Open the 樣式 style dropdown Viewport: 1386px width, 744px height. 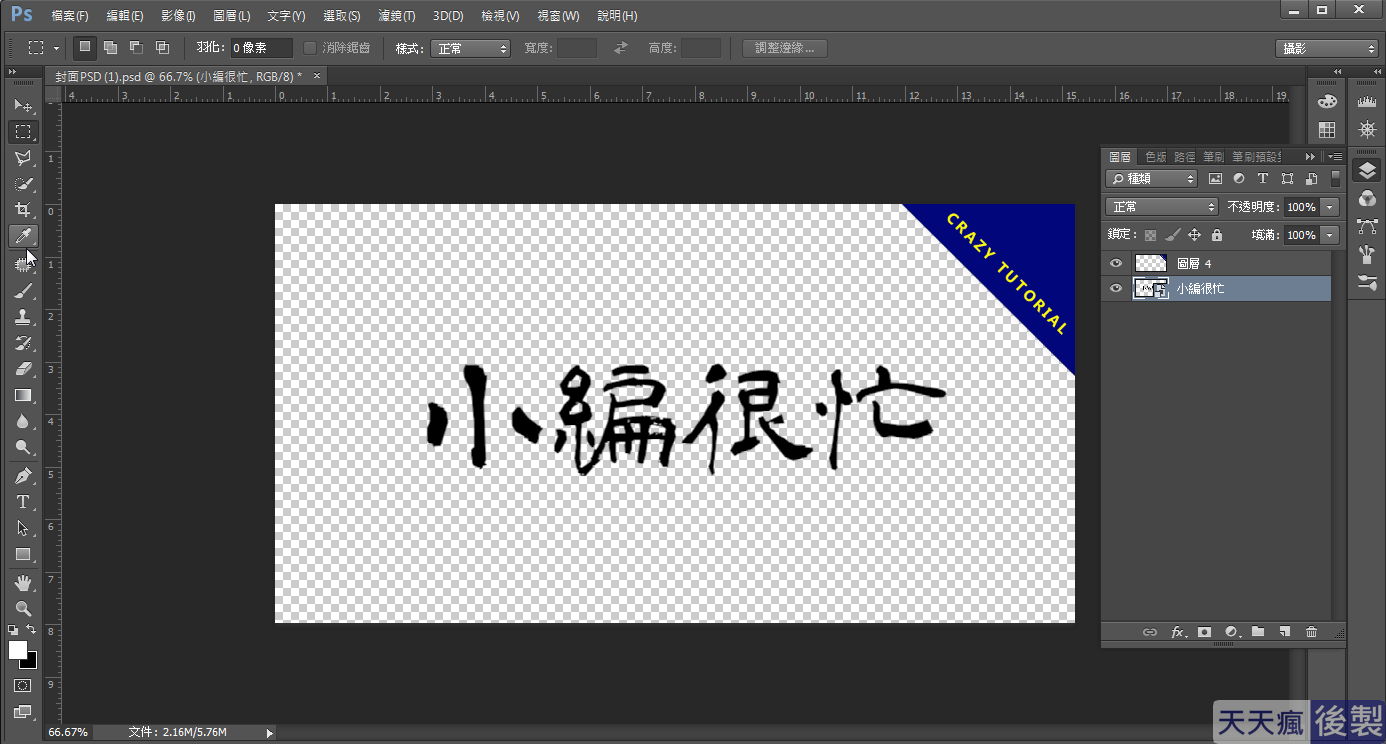(470, 48)
